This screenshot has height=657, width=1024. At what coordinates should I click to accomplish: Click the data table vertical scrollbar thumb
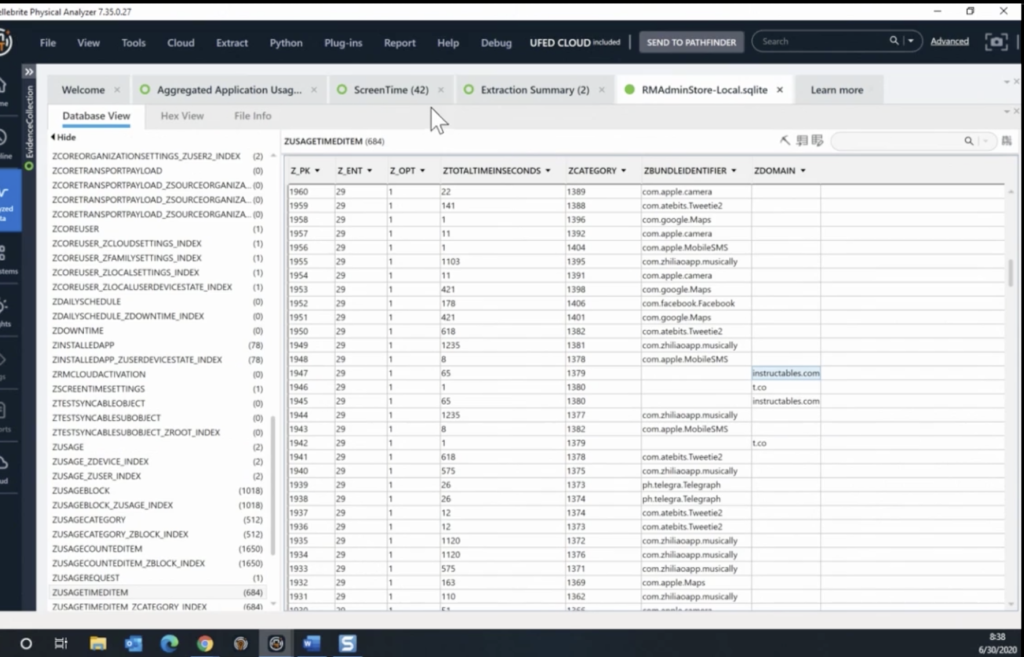1010,272
